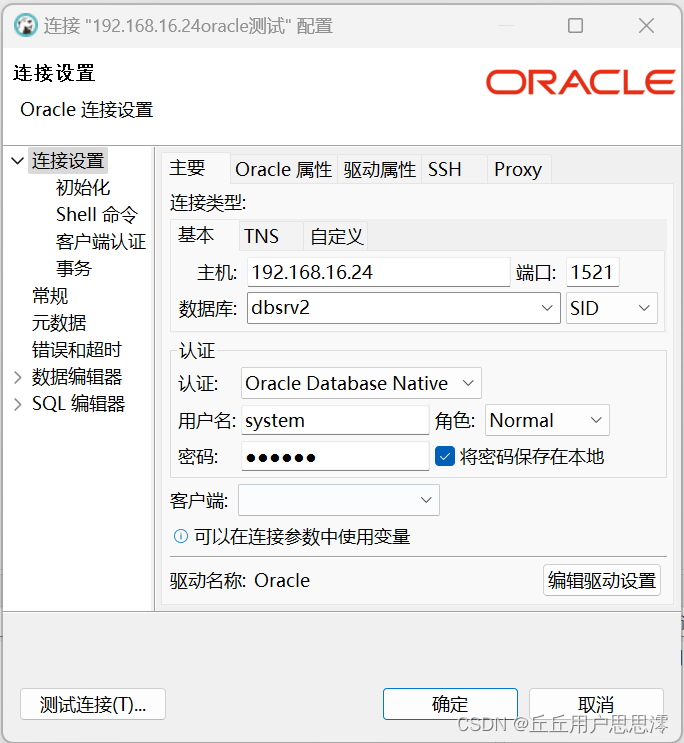This screenshot has width=684, height=743.
Task: Select Shell 命令 in the left tree
Action: [x=97, y=215]
